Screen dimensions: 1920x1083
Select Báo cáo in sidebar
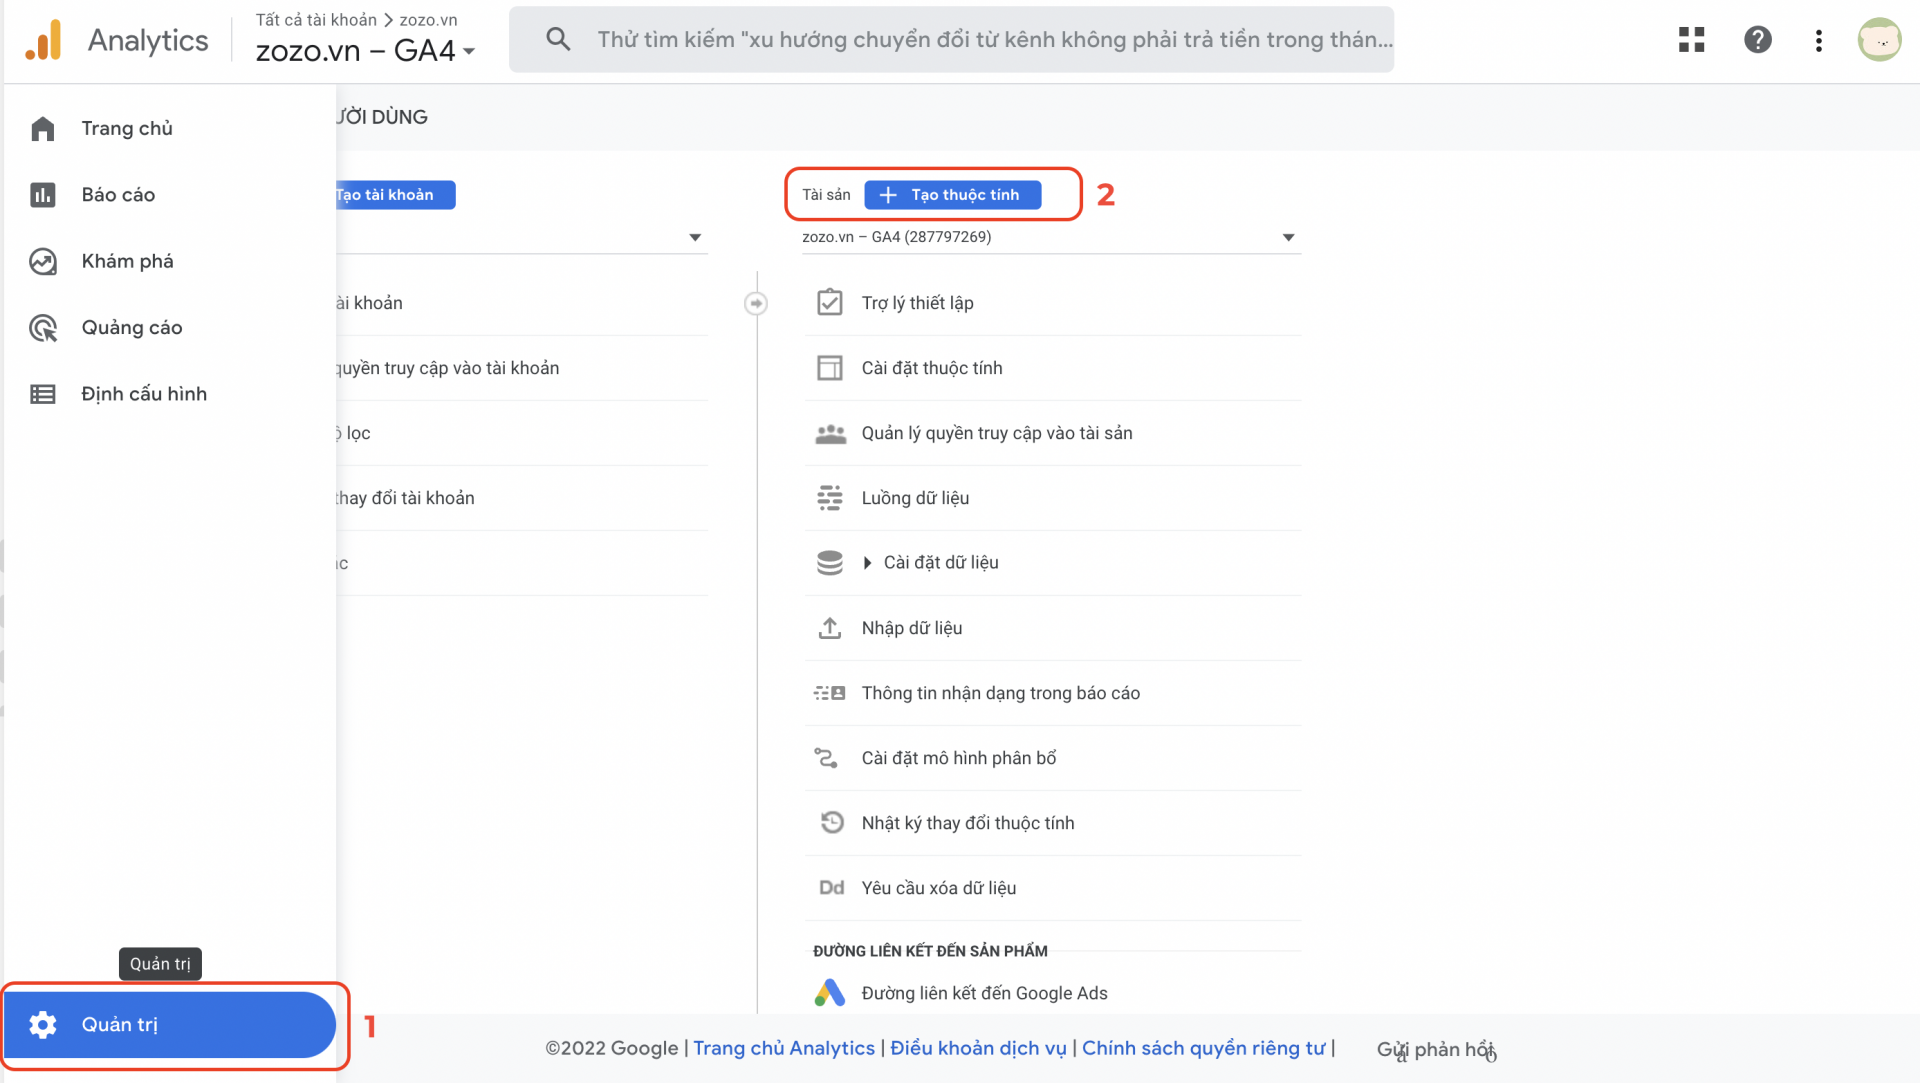118,195
